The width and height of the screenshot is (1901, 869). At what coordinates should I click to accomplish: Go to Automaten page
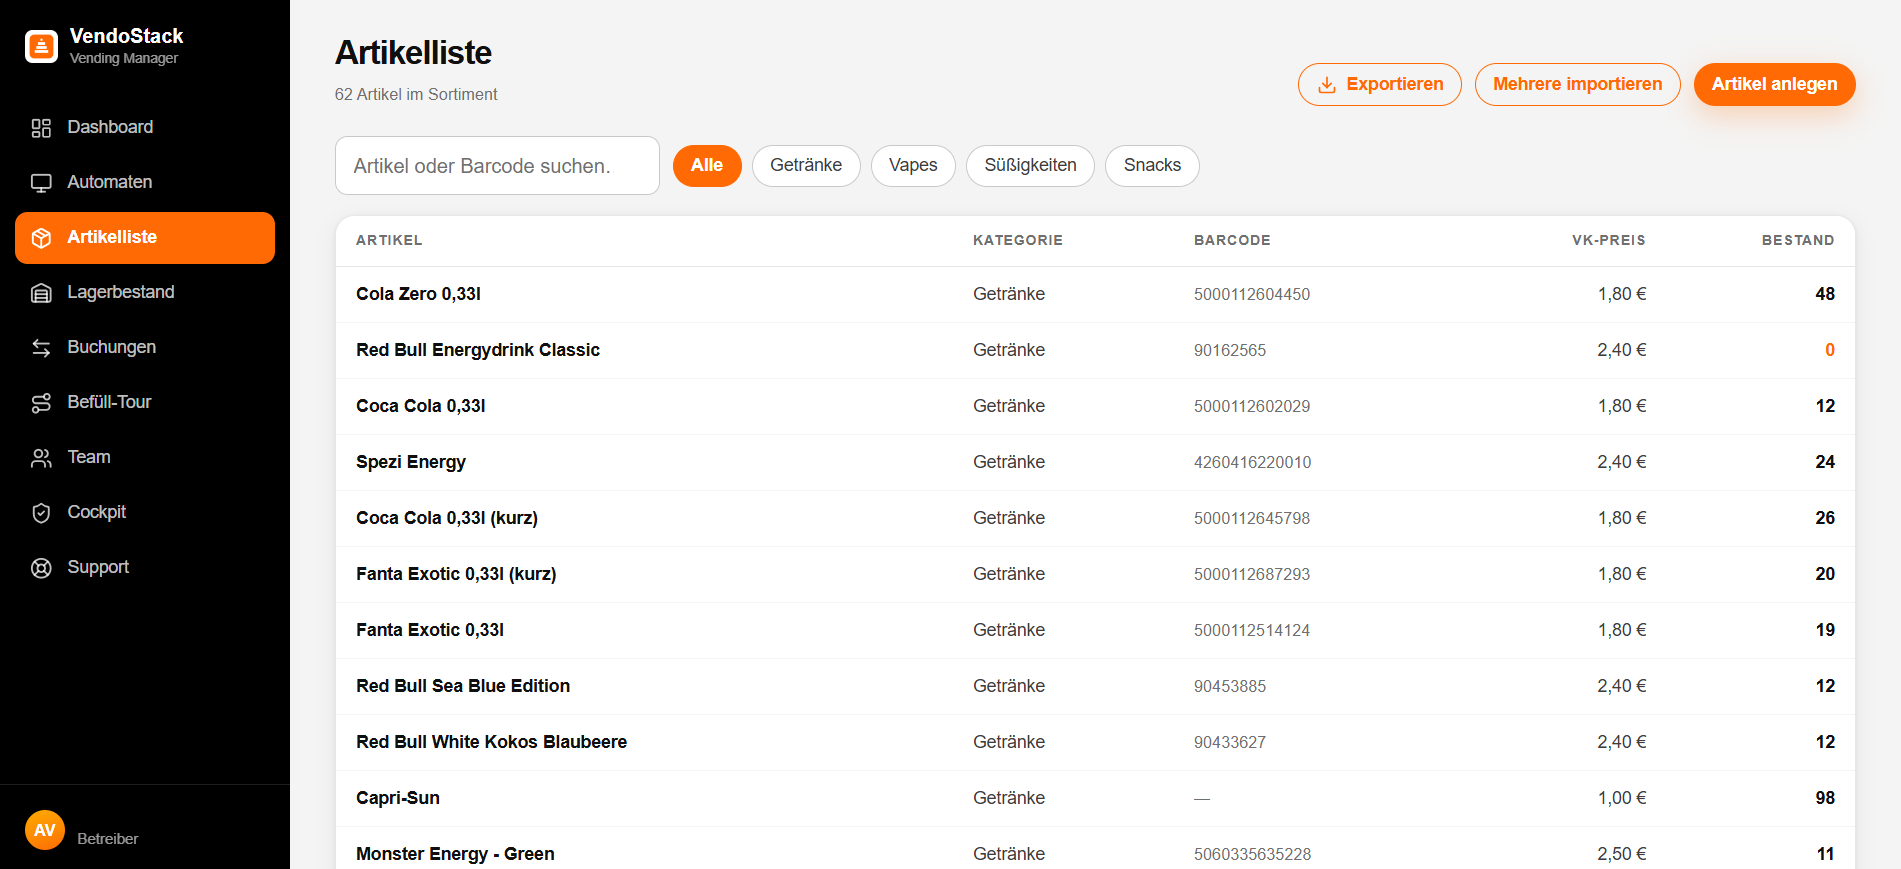[x=145, y=183]
